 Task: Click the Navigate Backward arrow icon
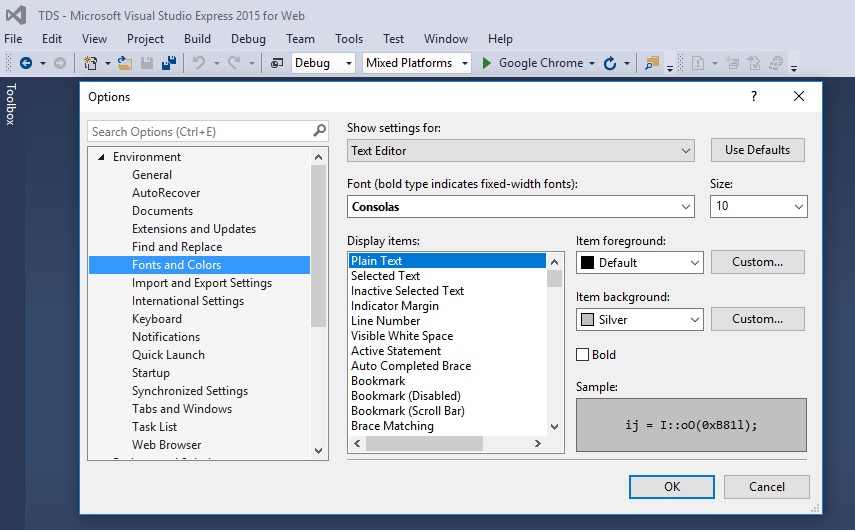coord(26,63)
